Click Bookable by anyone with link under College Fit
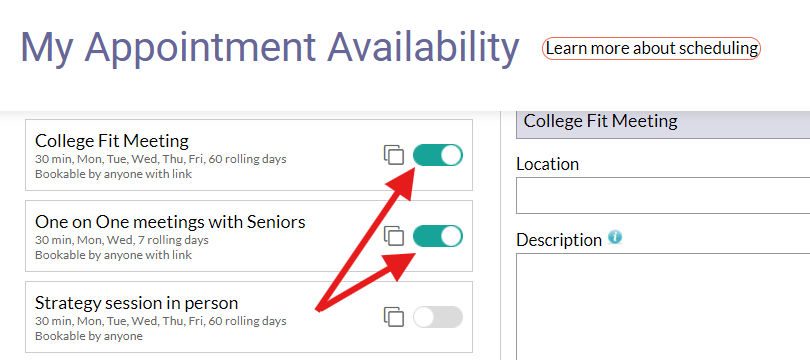Viewport: 810px width, 360px height. pyautogui.click(x=113, y=174)
